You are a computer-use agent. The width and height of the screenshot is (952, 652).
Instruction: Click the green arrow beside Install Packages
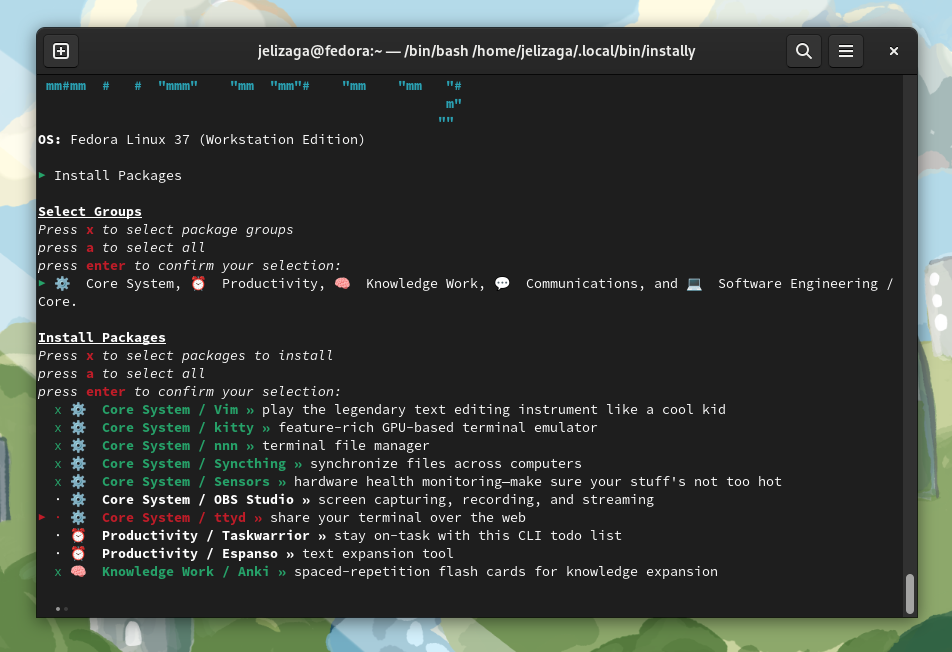pyautogui.click(x=42, y=175)
